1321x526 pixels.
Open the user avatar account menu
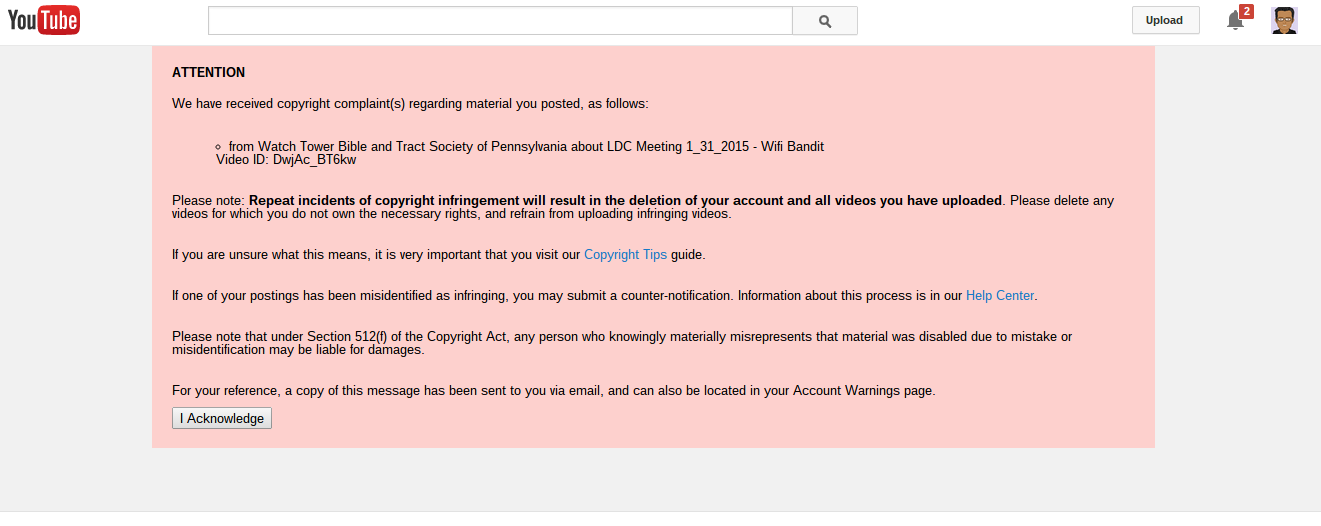1284,20
